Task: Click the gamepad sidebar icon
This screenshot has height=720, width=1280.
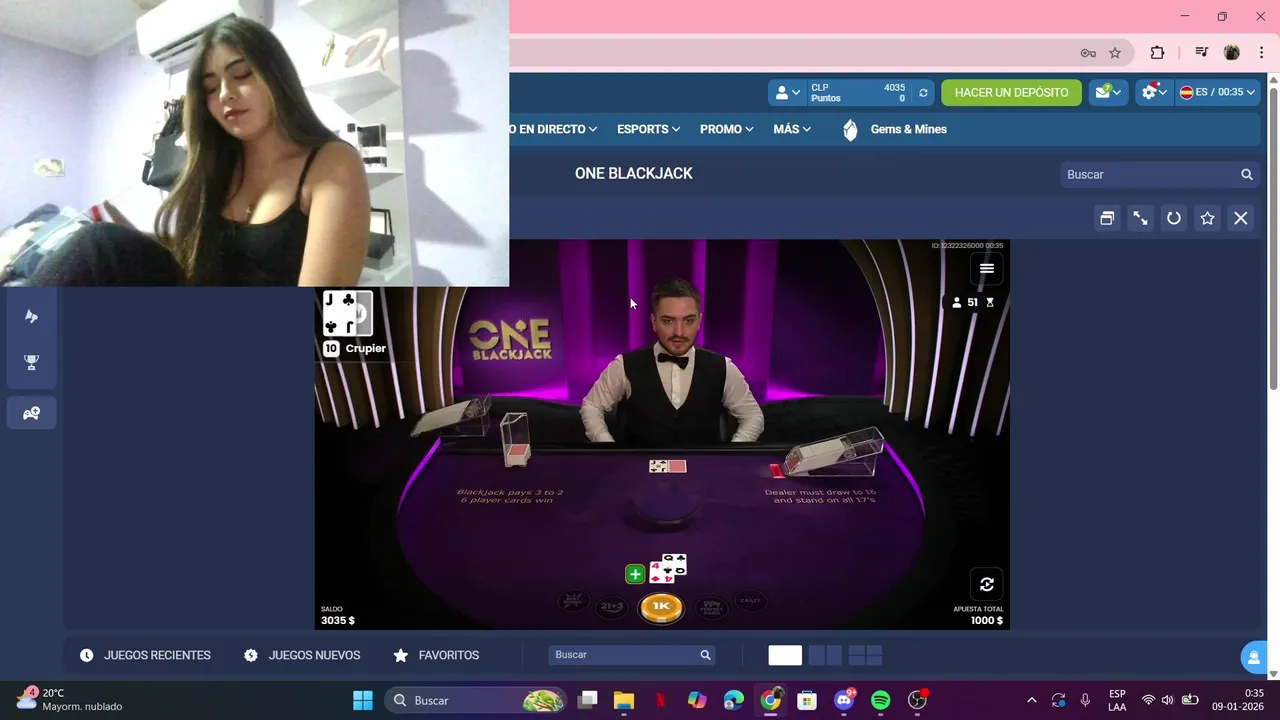Action: pyautogui.click(x=32, y=413)
